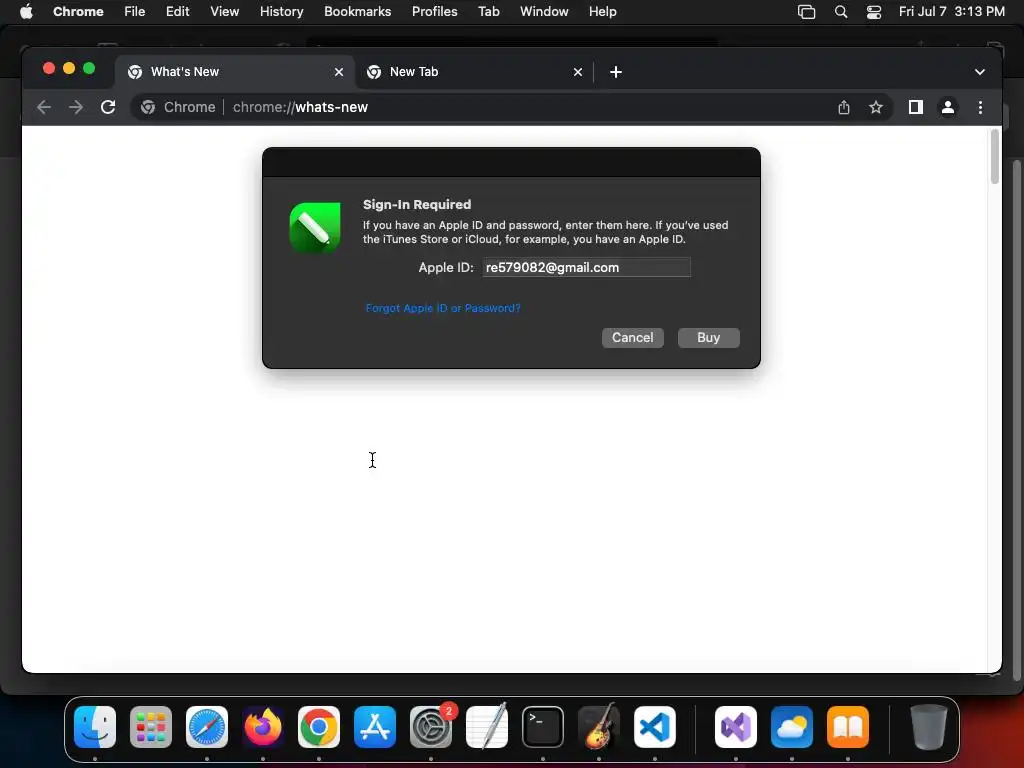This screenshot has height=768, width=1024.
Task: Click the page vertical scrollbar
Action: 995,157
